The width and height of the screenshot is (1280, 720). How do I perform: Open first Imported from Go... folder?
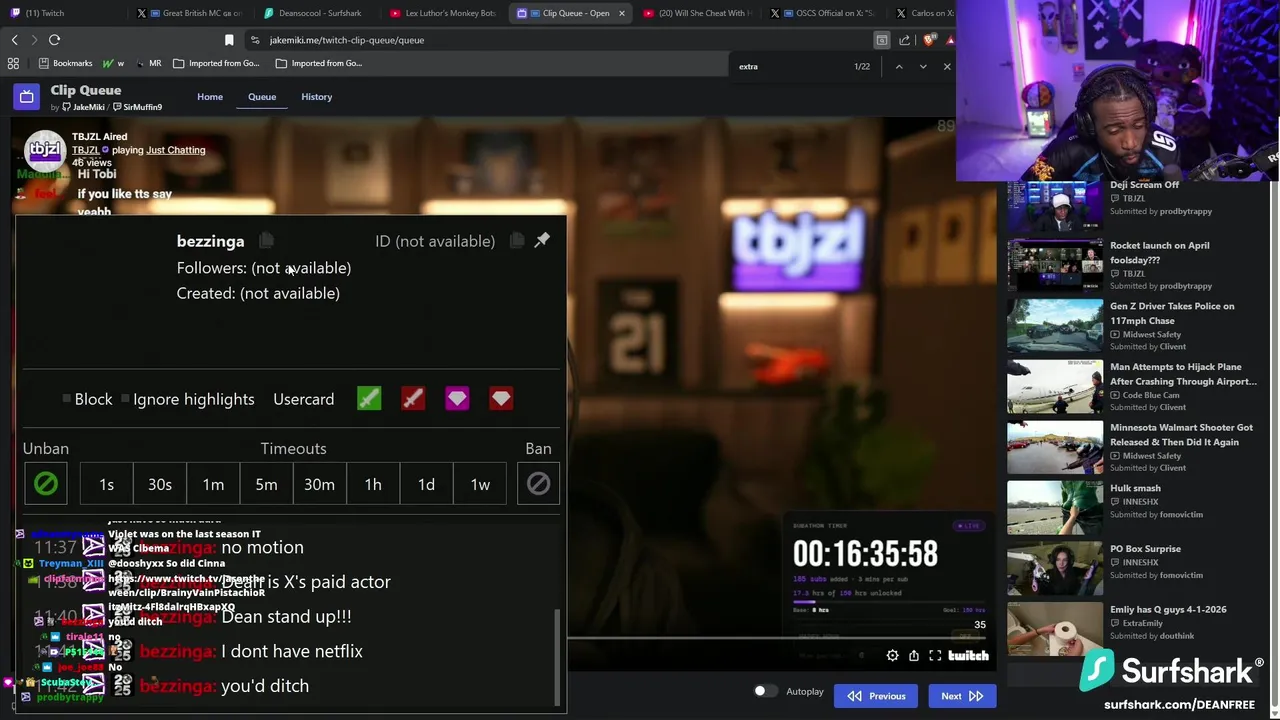click(216, 63)
